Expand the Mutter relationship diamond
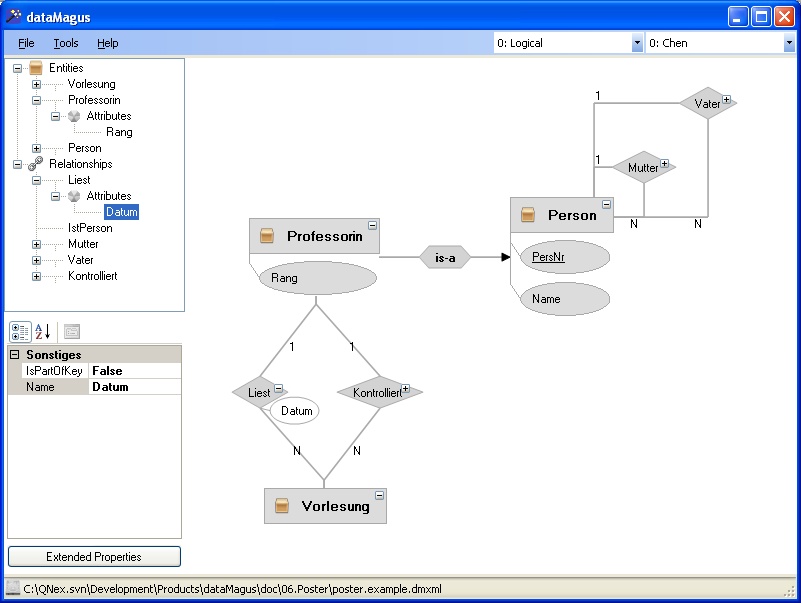Viewport: 801px width, 603px height. click(664, 164)
